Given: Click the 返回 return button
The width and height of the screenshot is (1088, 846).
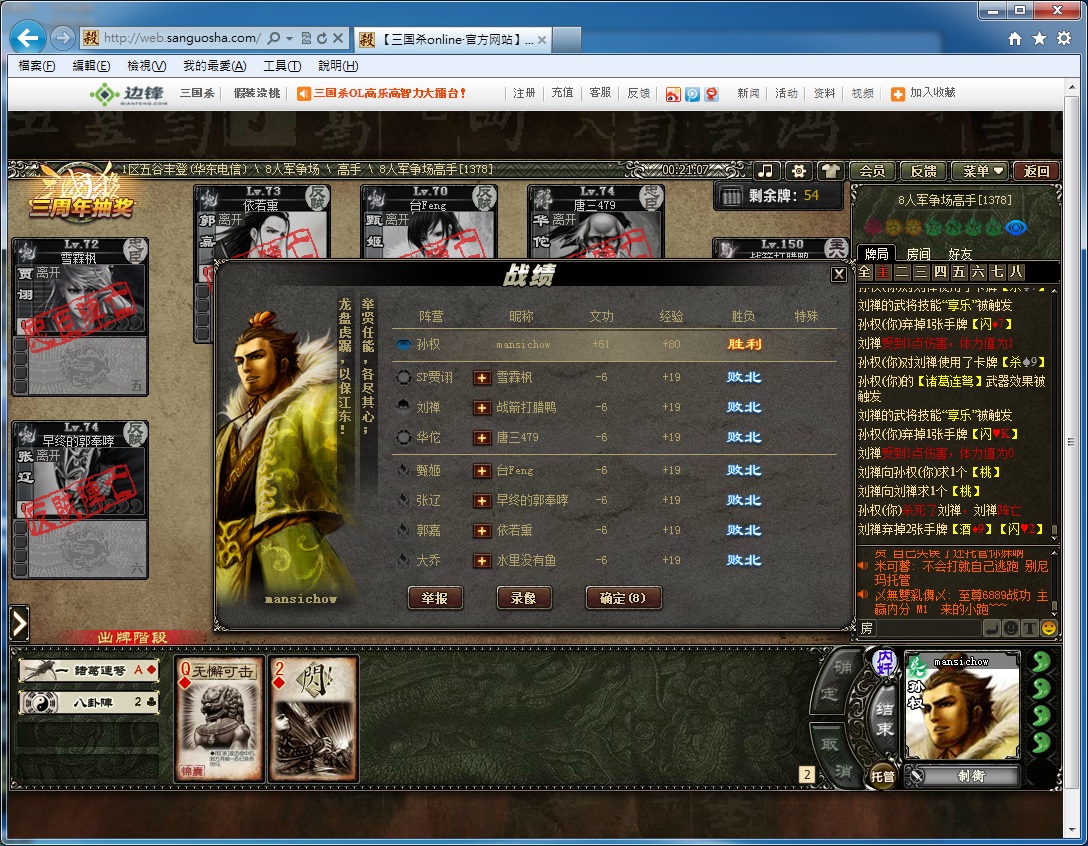Looking at the screenshot, I should tap(1036, 171).
